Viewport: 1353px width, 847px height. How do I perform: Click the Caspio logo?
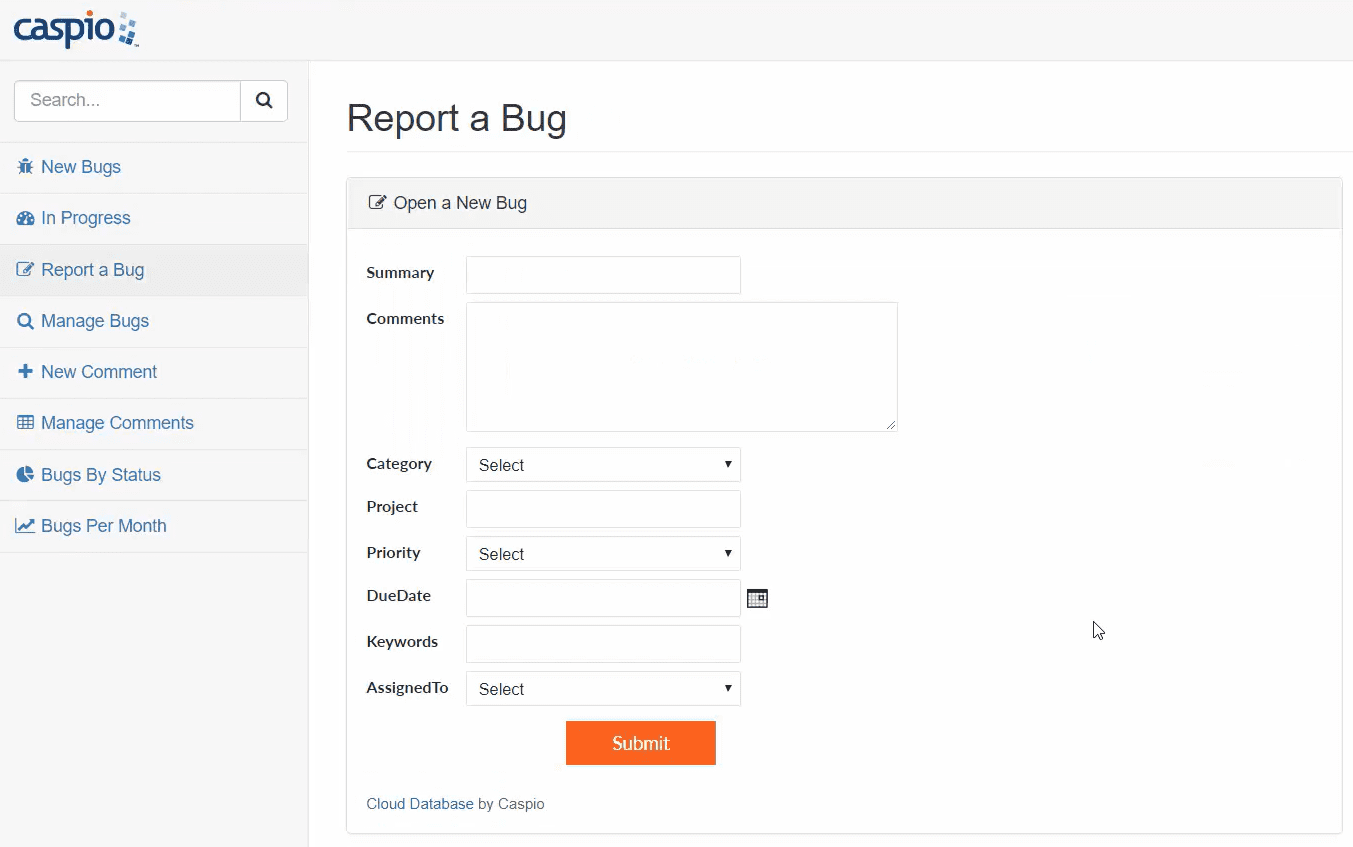click(76, 30)
